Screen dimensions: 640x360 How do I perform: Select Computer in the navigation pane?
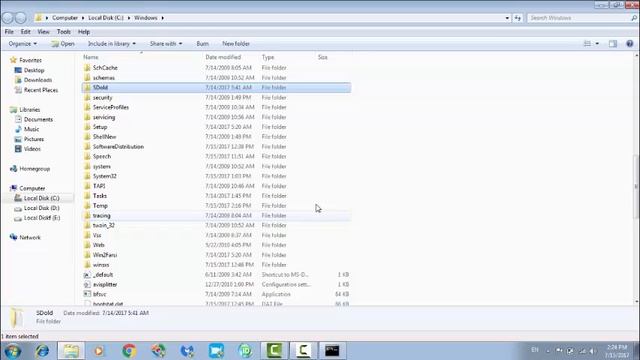[x=28, y=188]
